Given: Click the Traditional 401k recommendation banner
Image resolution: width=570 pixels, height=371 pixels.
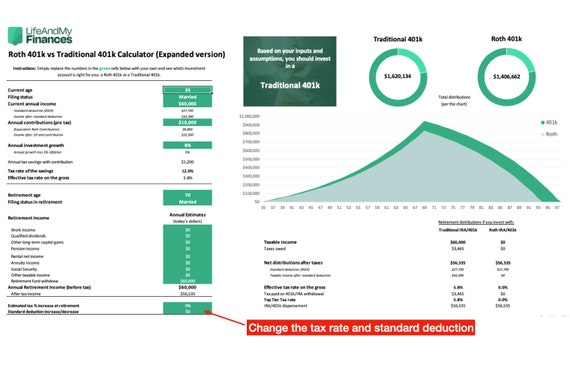Looking at the screenshot, I should [290, 71].
